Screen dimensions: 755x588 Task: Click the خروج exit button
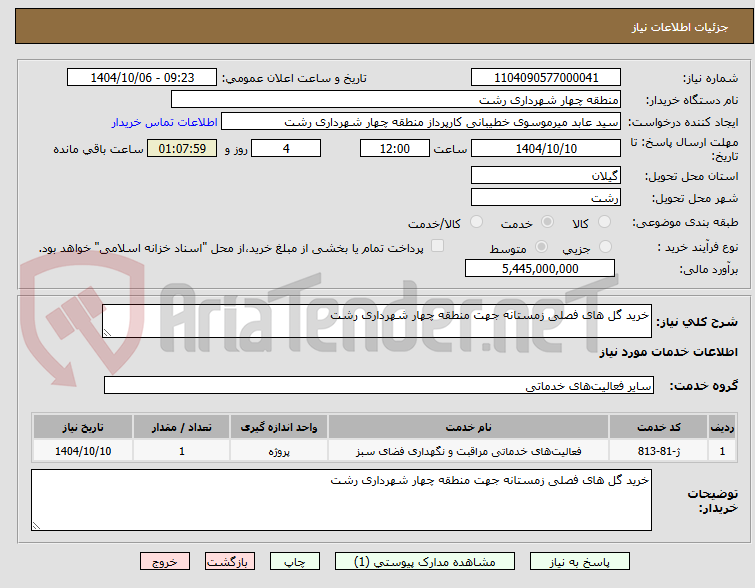165,562
